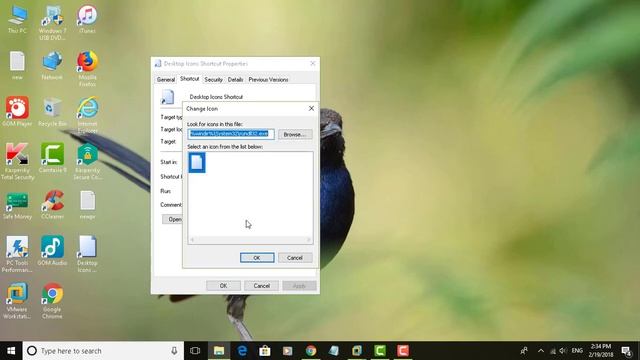Click Cancel in the Shortcut Properties window
This screenshot has height=360, width=640.
click(x=262, y=286)
